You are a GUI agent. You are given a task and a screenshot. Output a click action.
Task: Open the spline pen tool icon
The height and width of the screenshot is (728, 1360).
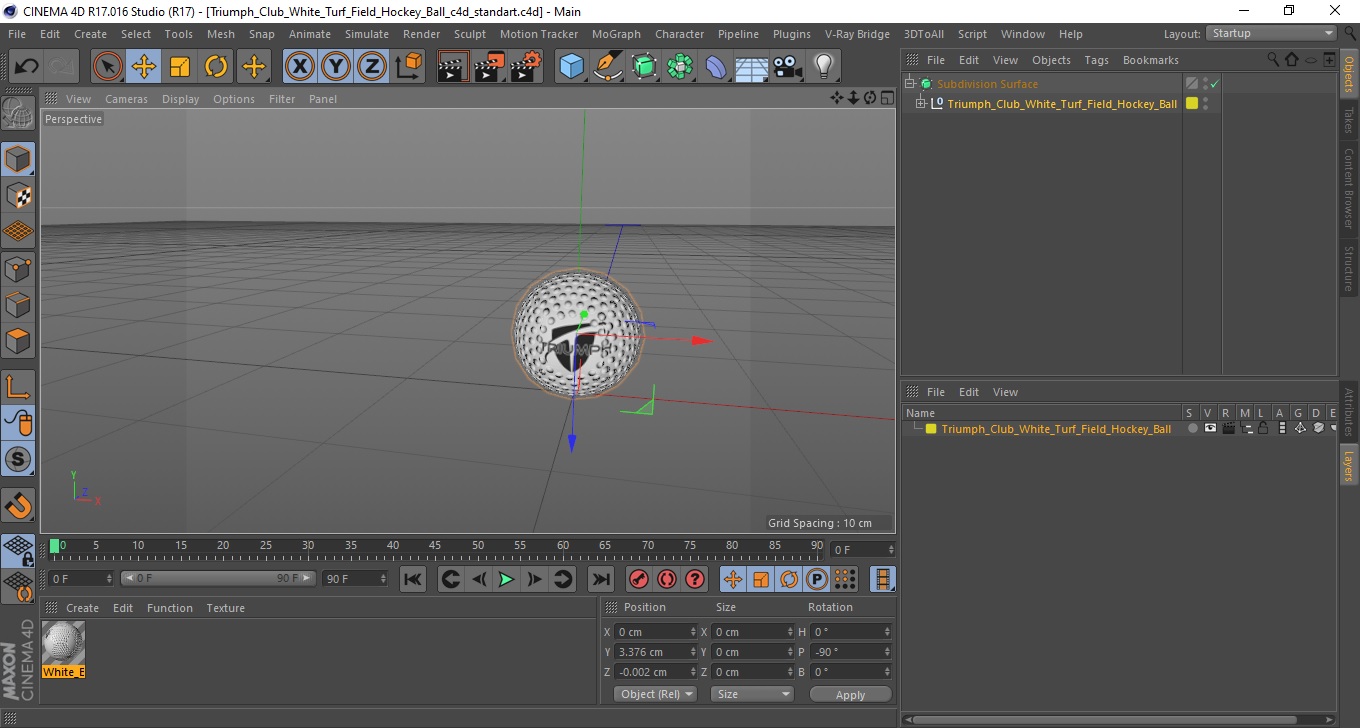tap(607, 67)
